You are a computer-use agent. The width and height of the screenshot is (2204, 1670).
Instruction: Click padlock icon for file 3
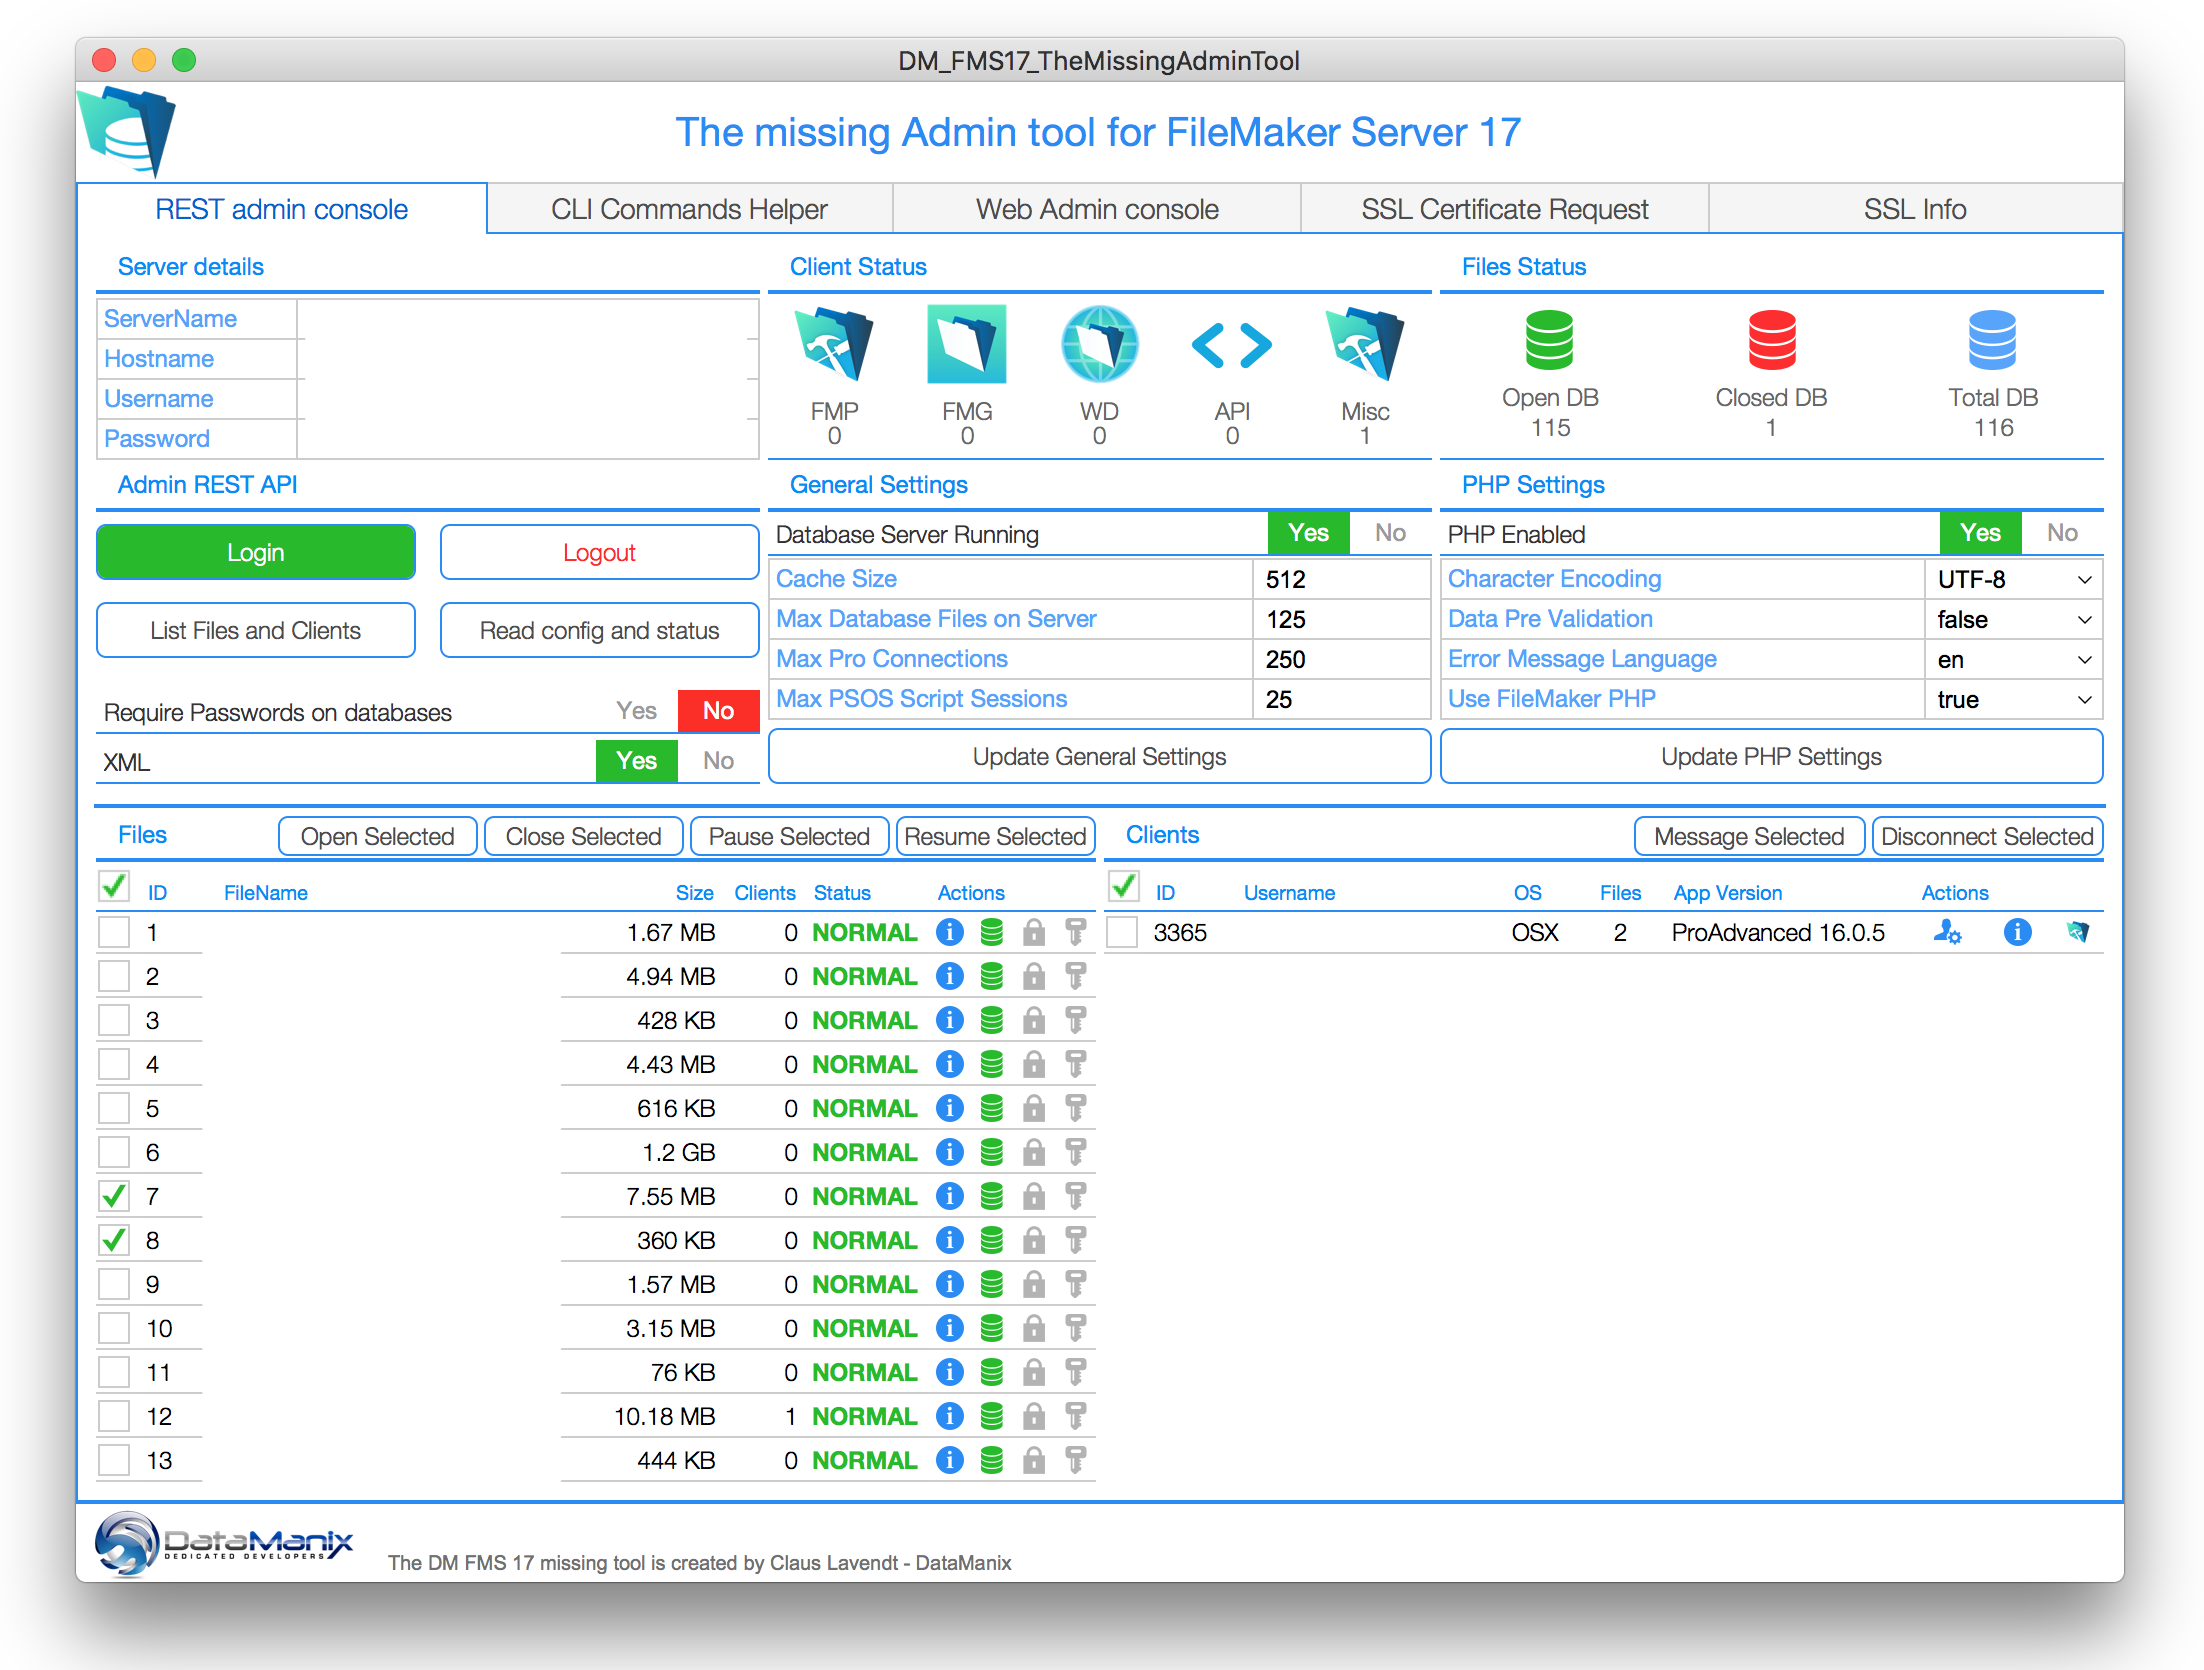click(1034, 1020)
